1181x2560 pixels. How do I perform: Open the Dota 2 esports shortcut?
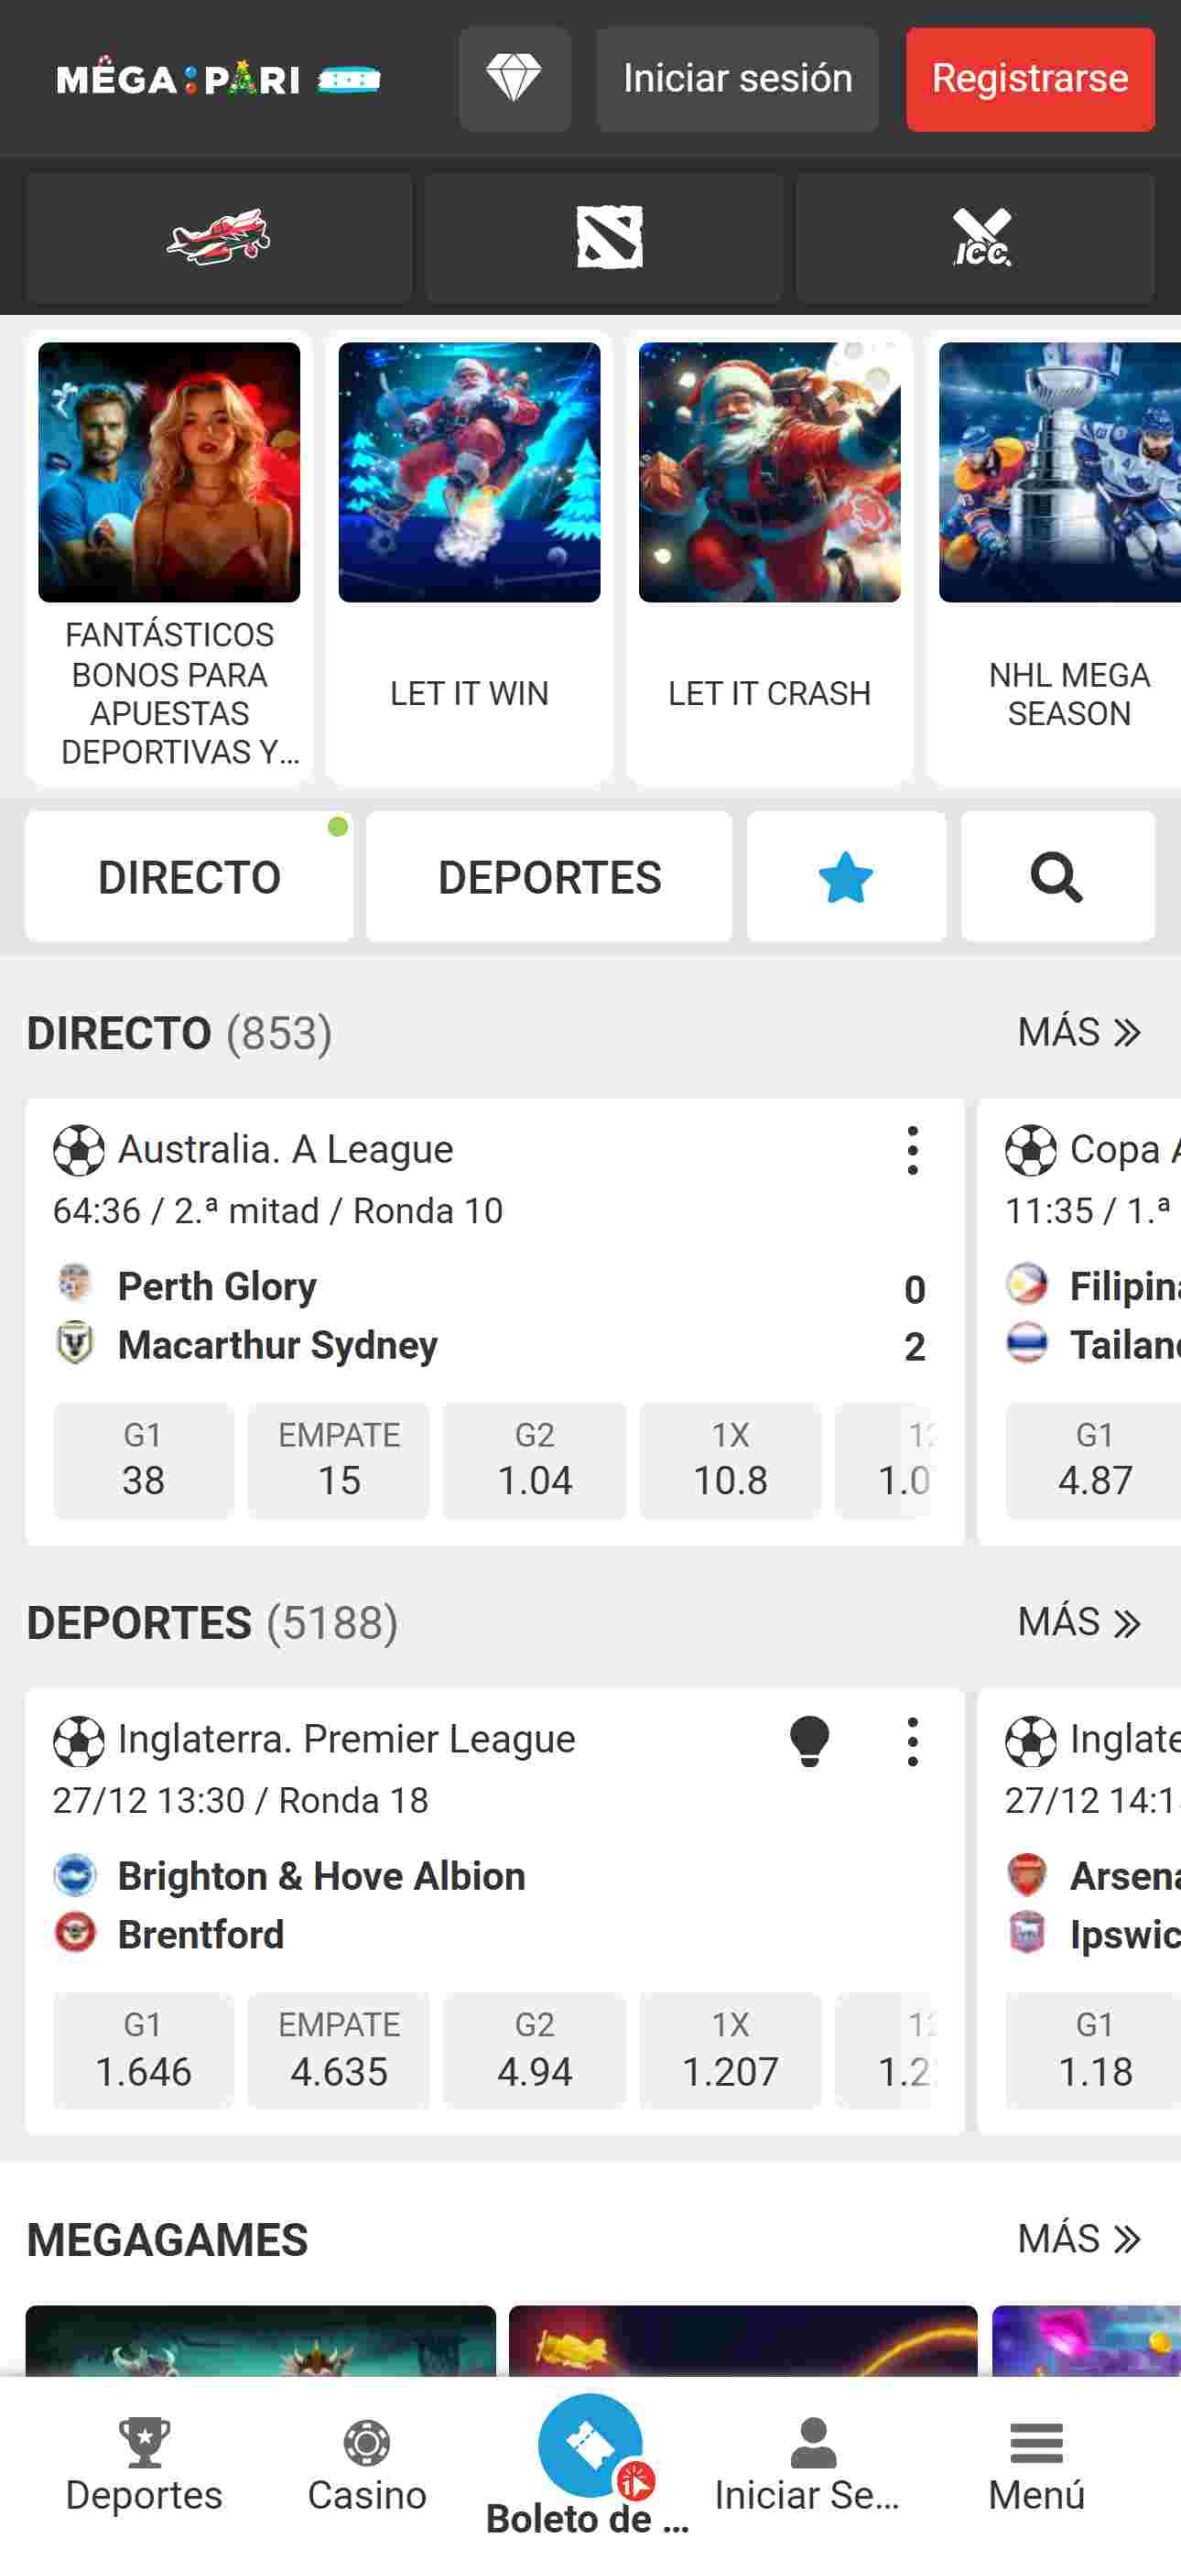pyautogui.click(x=609, y=237)
